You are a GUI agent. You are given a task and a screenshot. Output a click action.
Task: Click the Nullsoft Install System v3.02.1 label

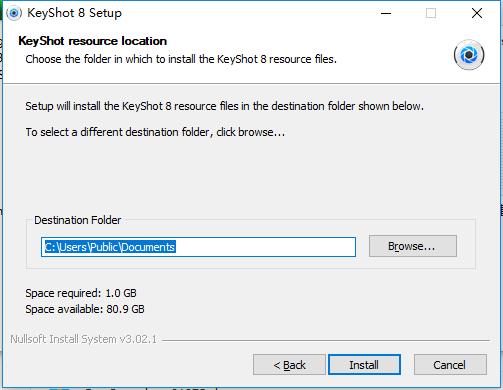pos(84,339)
